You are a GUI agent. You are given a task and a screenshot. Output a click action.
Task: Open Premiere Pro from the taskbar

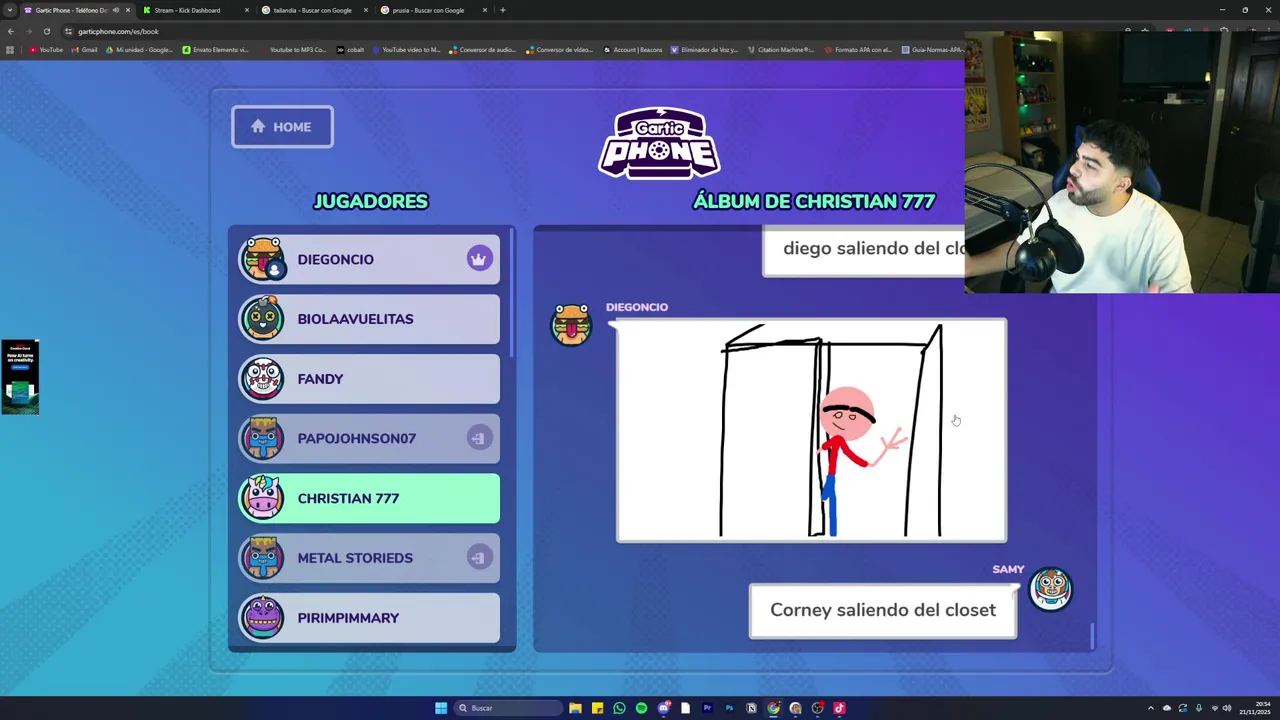tap(707, 708)
